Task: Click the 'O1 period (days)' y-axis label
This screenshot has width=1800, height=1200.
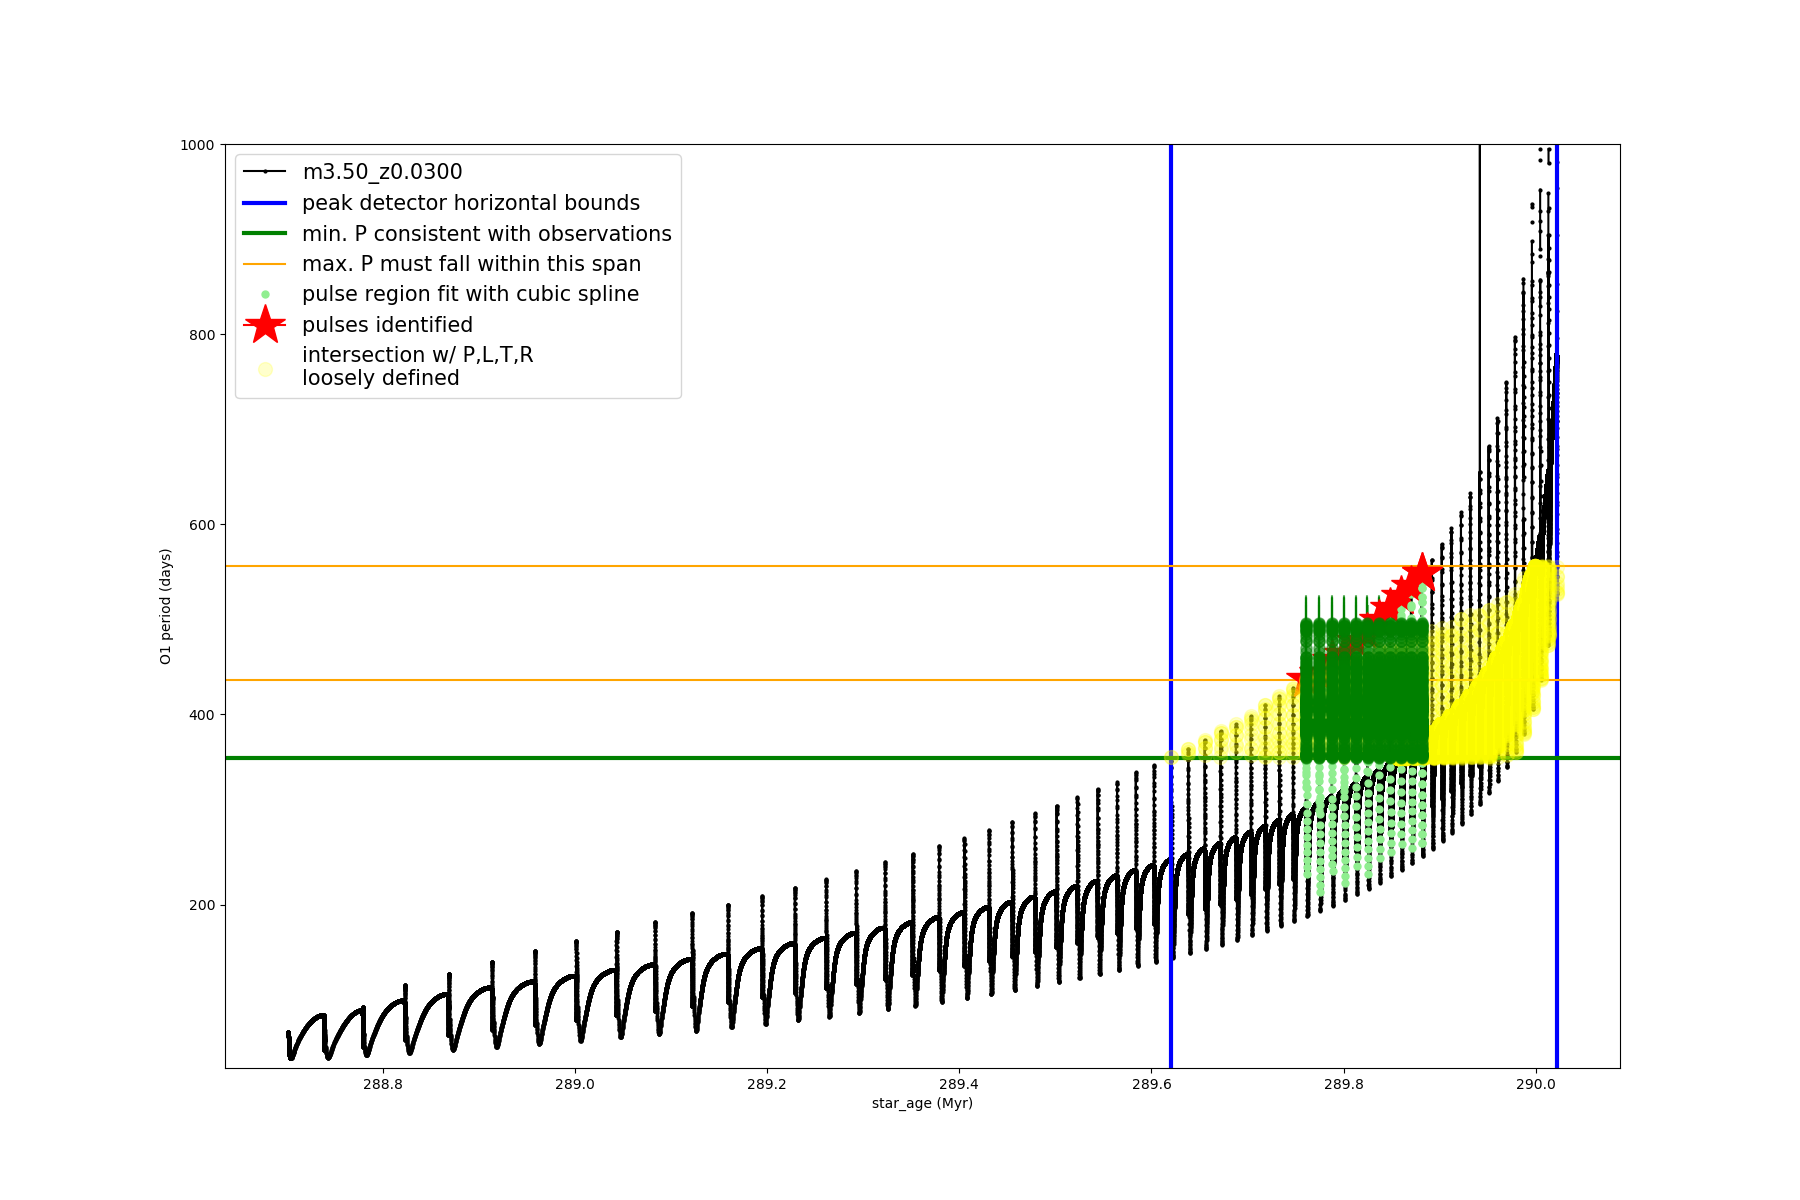Action: [166, 606]
